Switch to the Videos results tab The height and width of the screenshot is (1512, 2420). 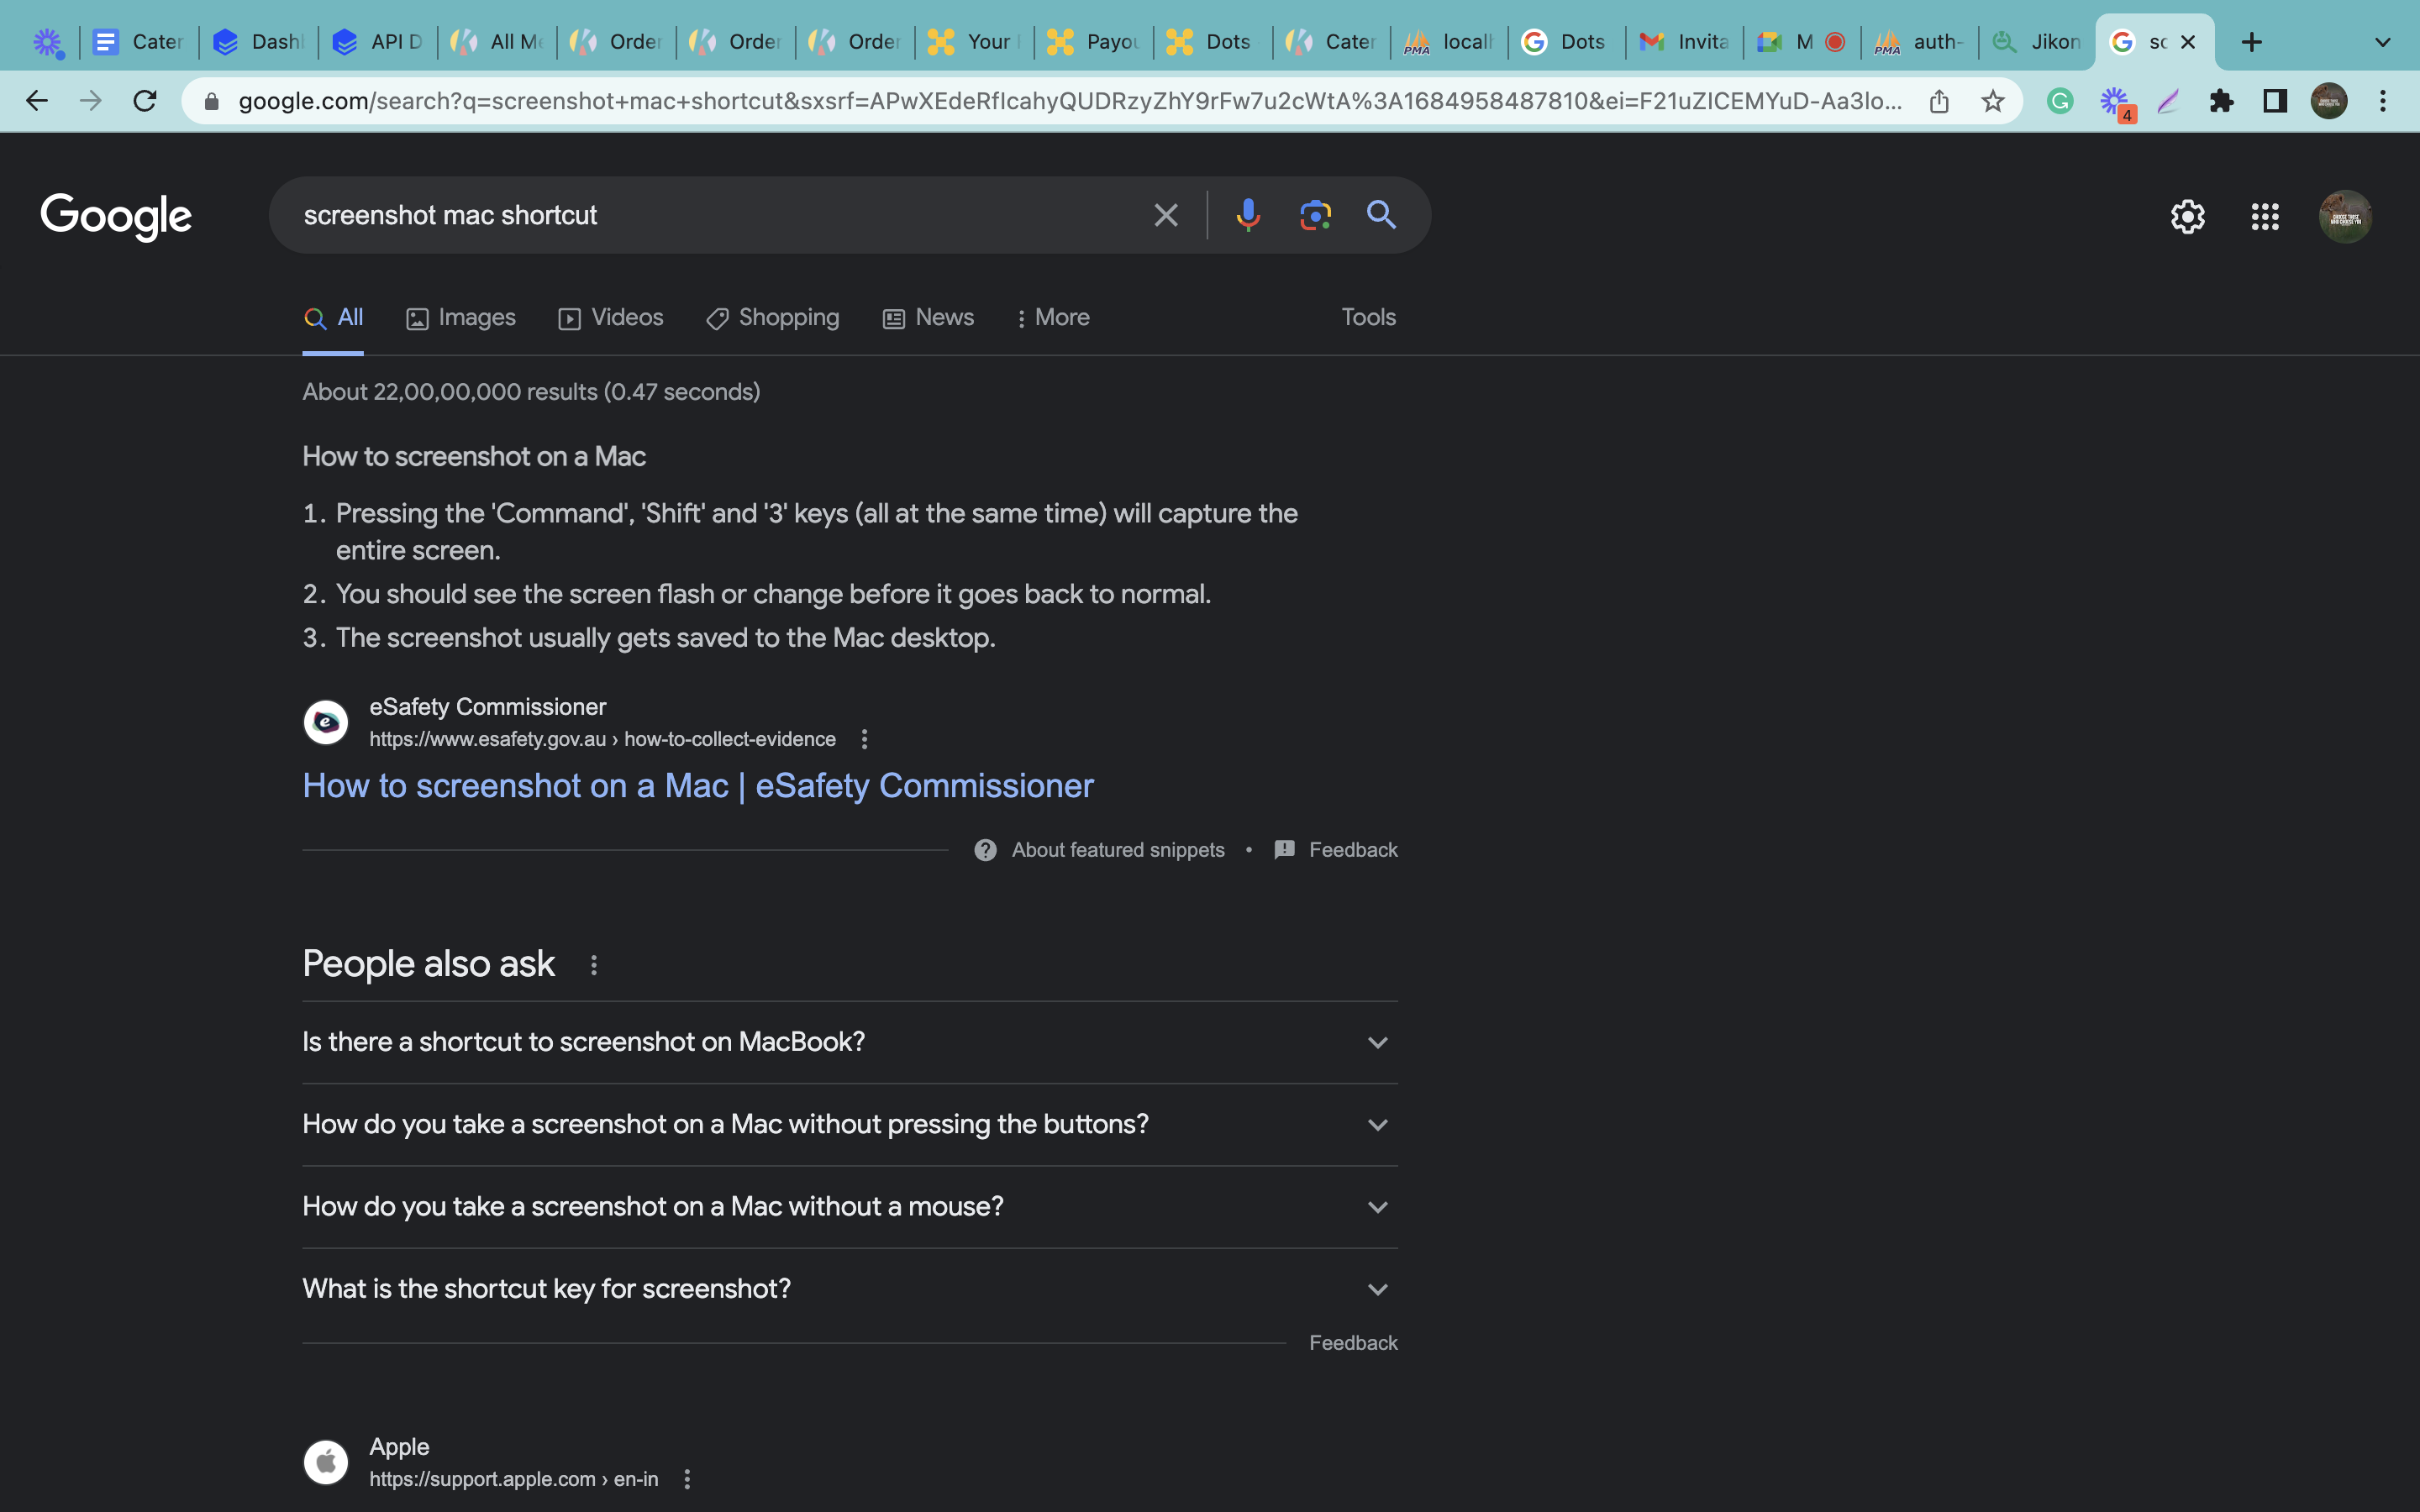(611, 318)
